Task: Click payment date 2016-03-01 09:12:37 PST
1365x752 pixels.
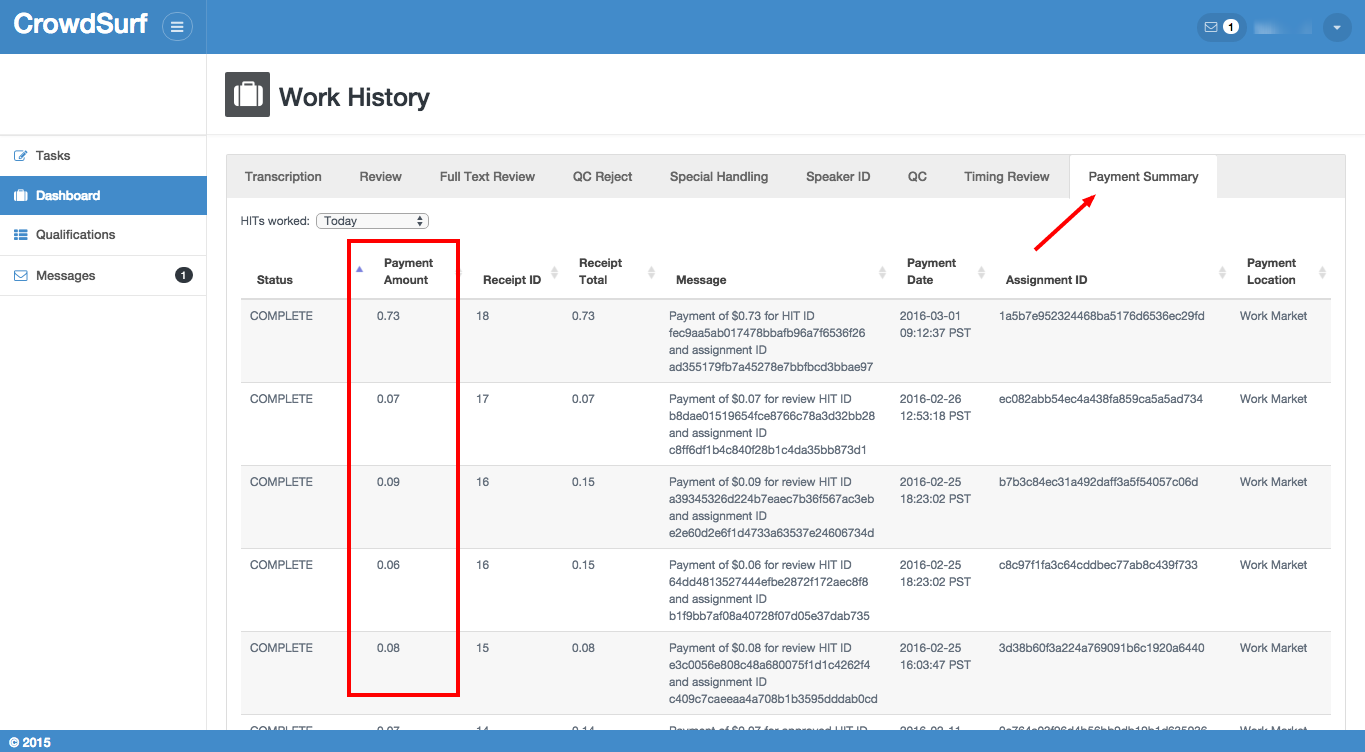Action: point(934,325)
